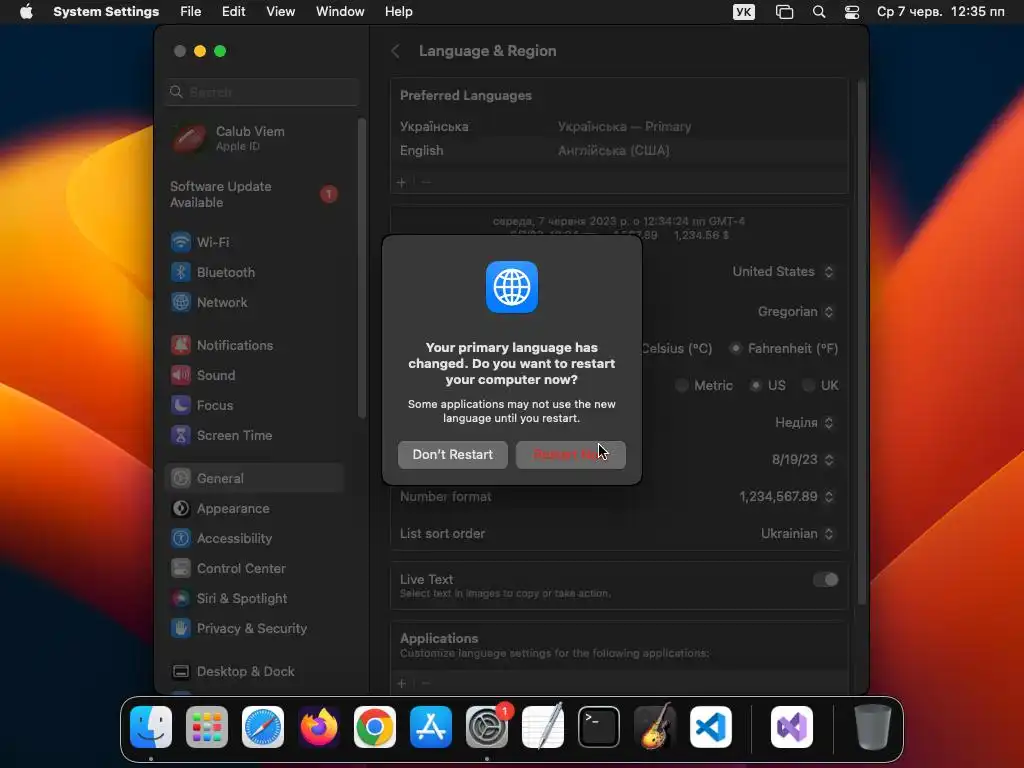This screenshot has height=768, width=1024.
Task: Open first day of week dropdown Неділя
Action: tap(804, 423)
